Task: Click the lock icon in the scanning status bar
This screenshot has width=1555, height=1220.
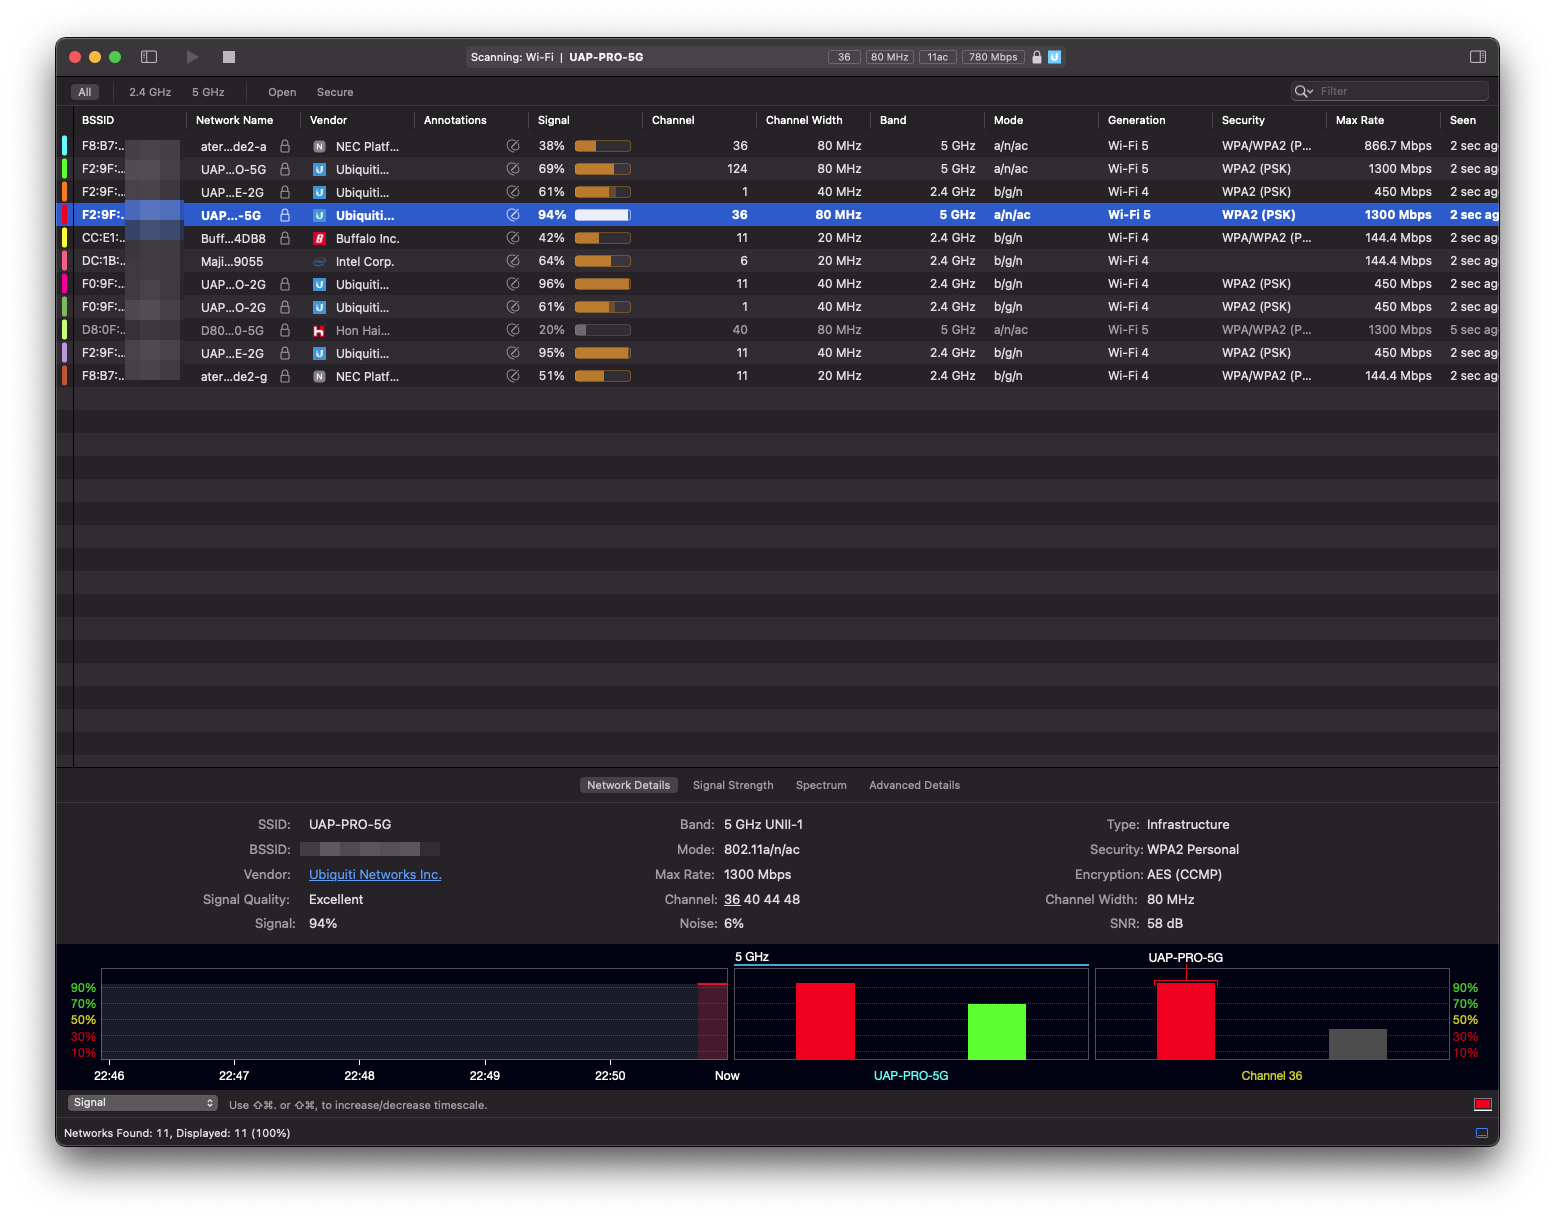Action: point(1037,57)
